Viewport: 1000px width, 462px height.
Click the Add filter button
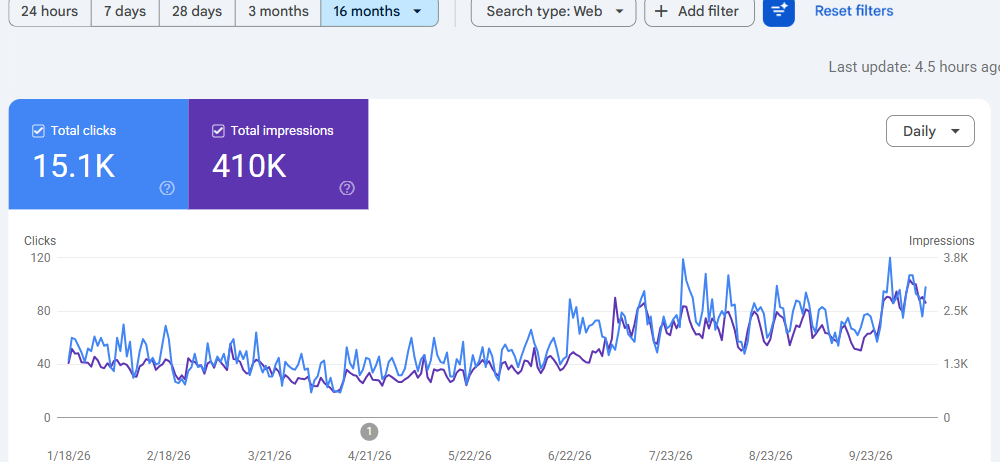699,11
